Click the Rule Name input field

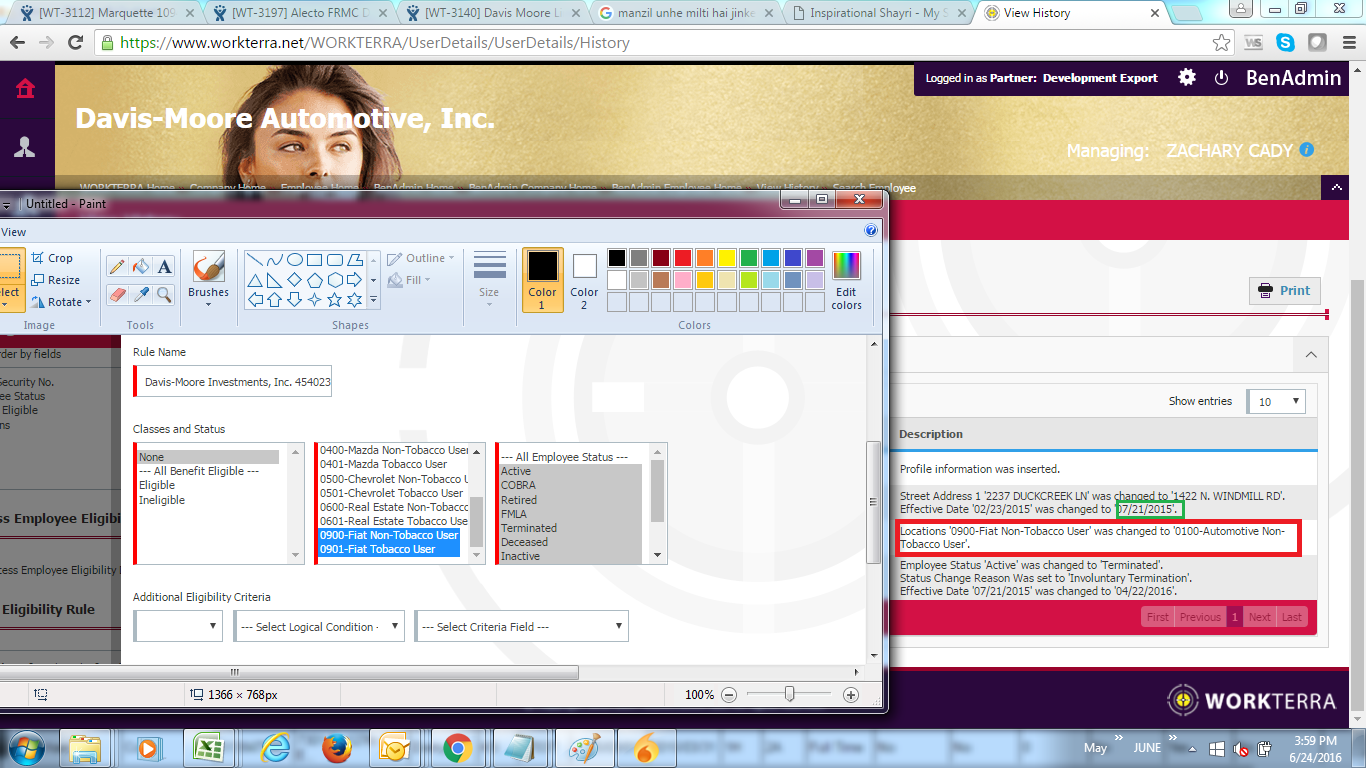(x=234, y=382)
